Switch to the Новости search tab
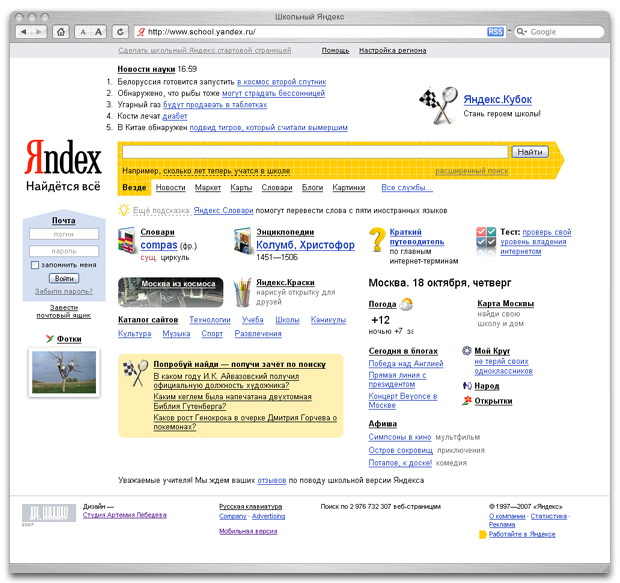The height and width of the screenshot is (583, 620). [170, 187]
